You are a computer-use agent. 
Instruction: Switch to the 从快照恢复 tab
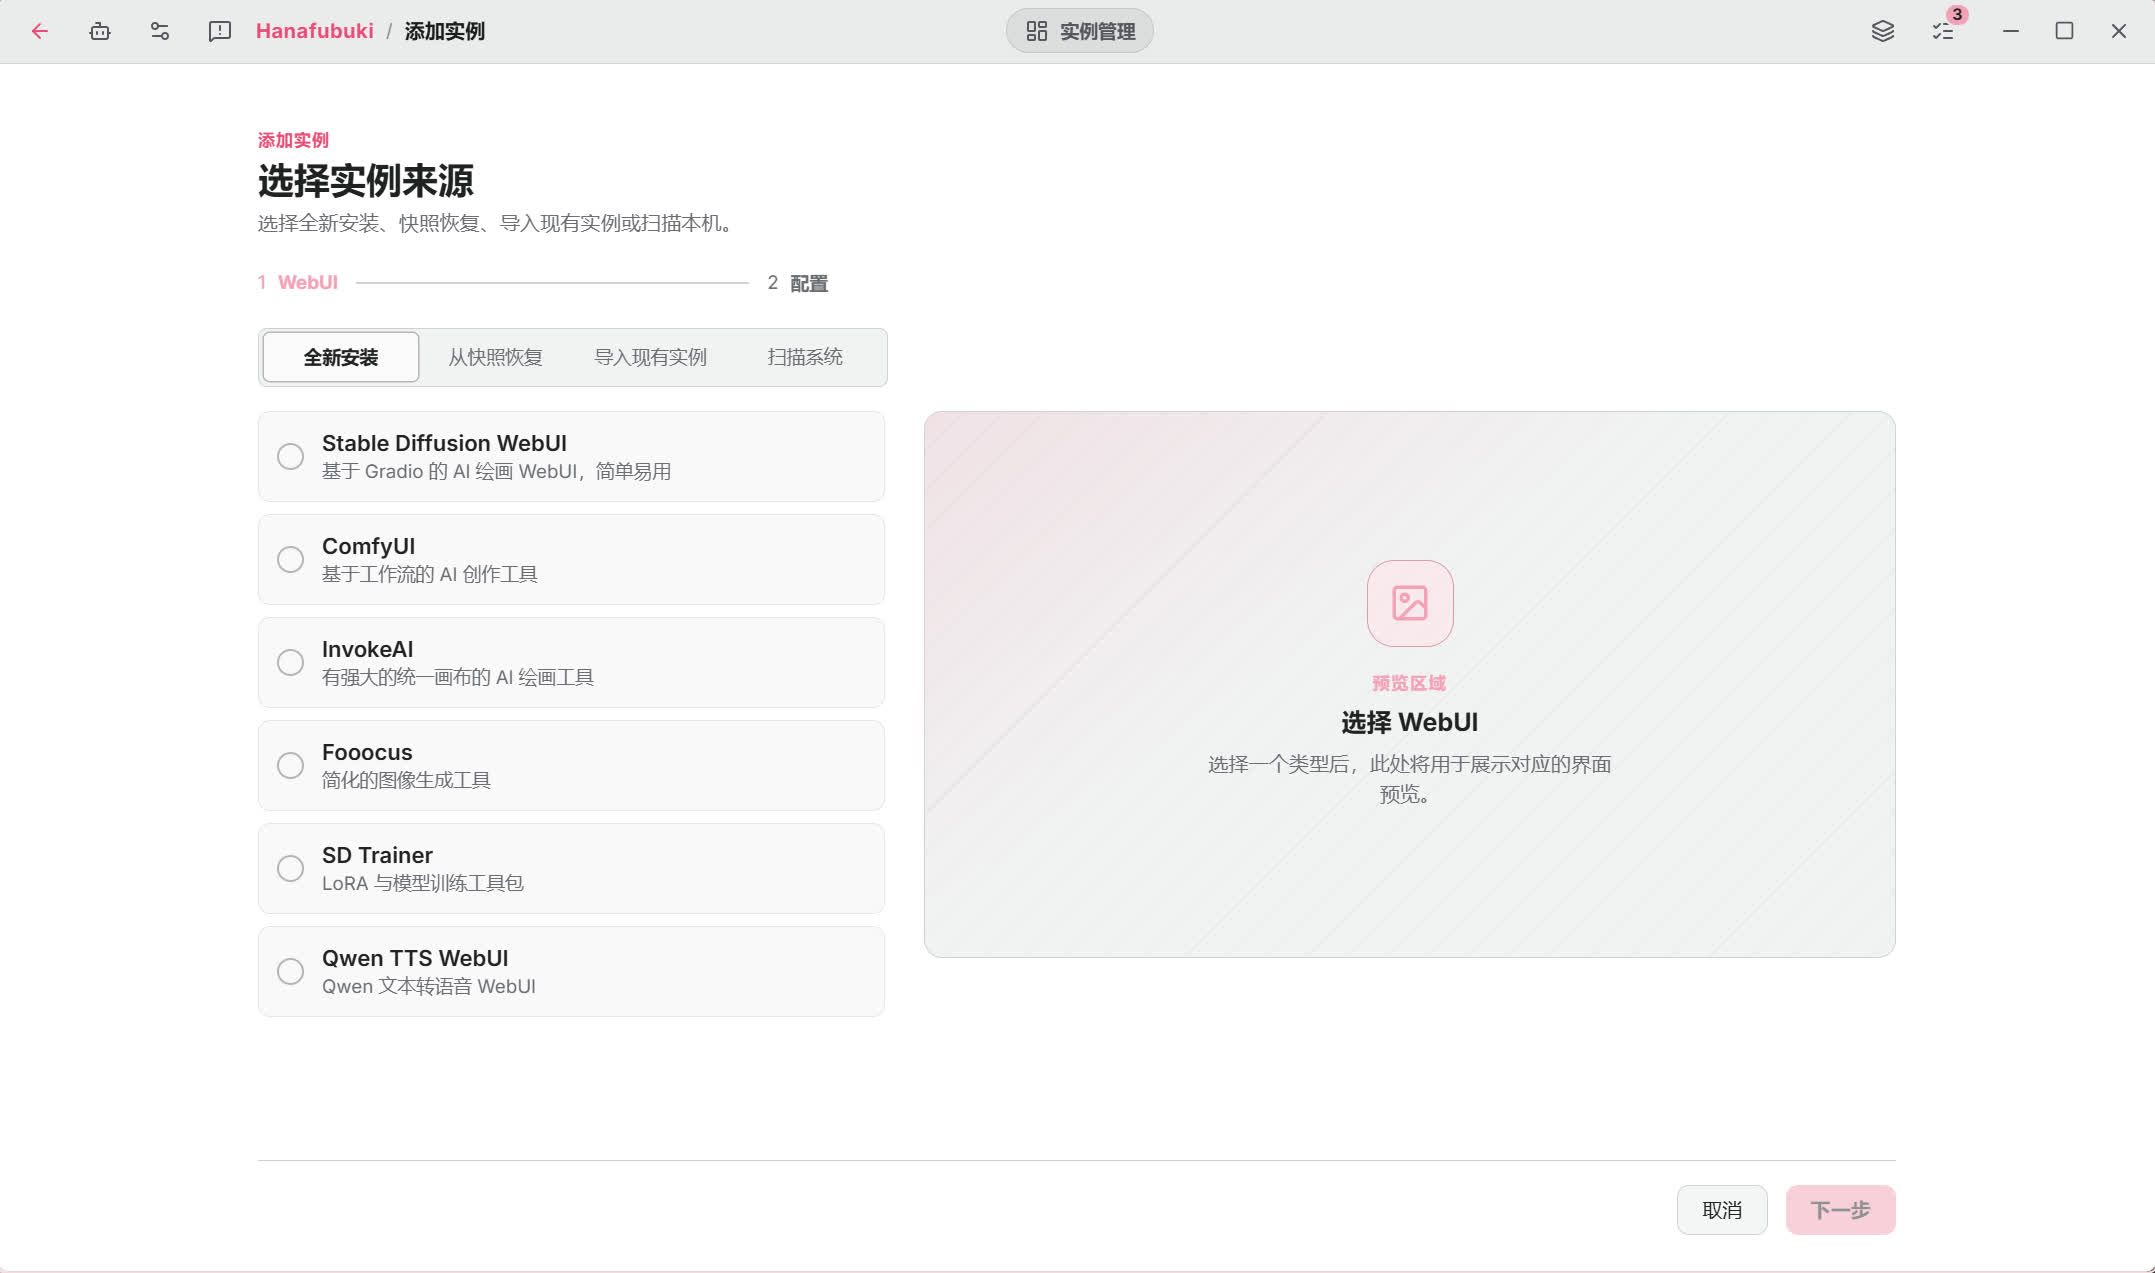coord(495,357)
